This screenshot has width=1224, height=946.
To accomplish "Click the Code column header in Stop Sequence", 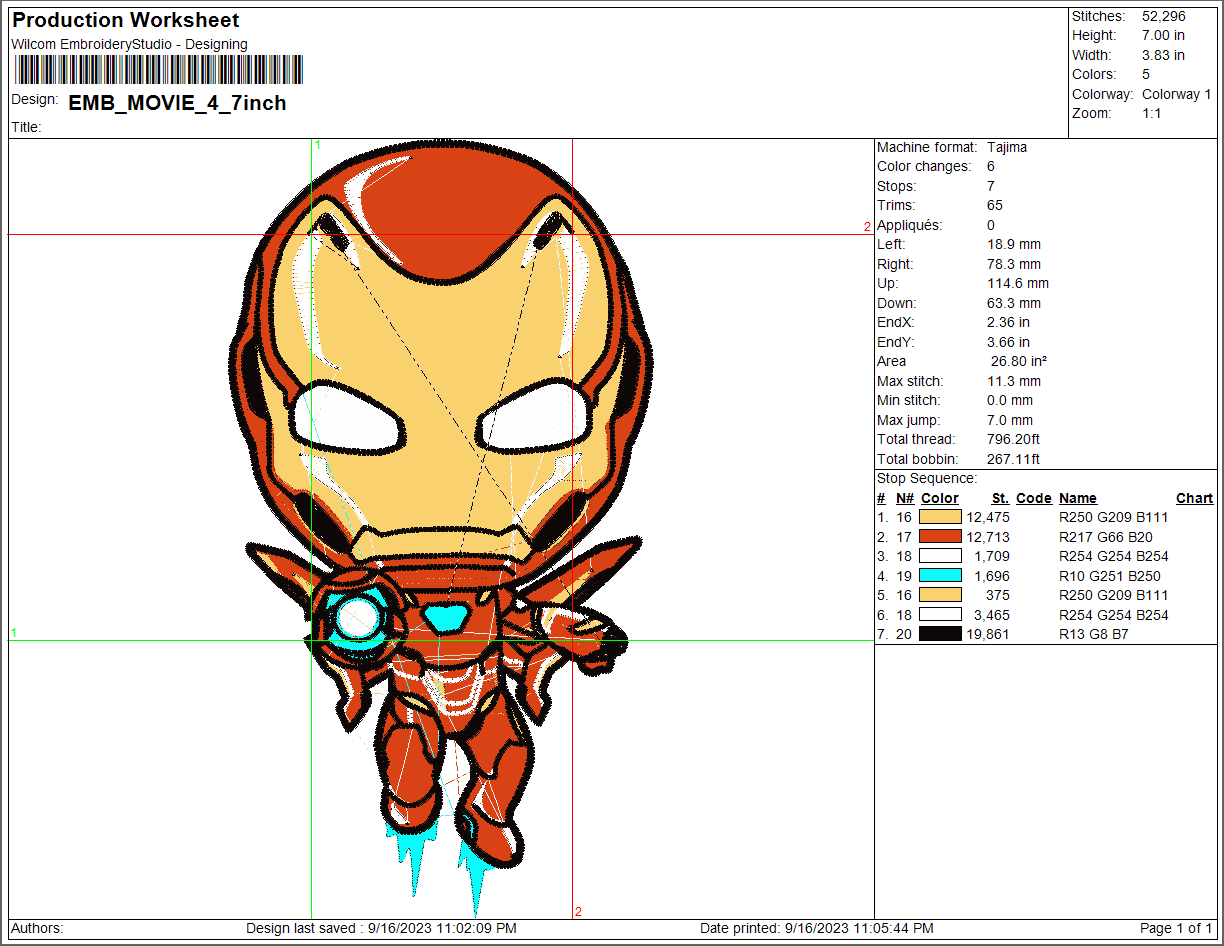I will 1033,498.
